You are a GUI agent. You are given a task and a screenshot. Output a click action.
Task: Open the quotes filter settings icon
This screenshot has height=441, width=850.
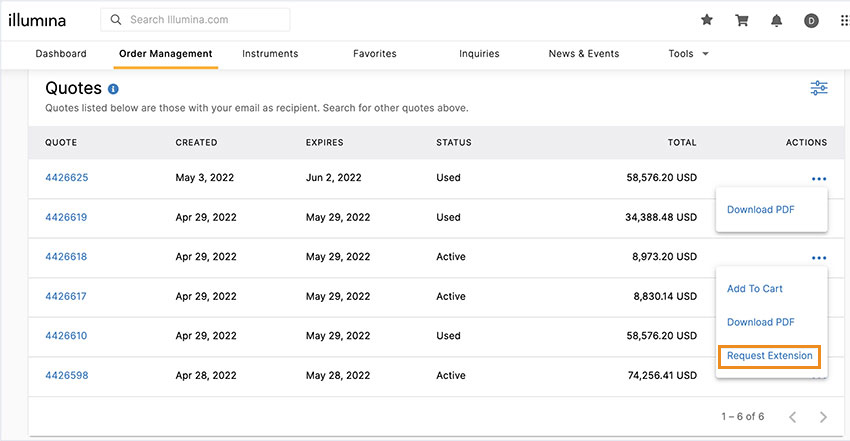tap(819, 89)
